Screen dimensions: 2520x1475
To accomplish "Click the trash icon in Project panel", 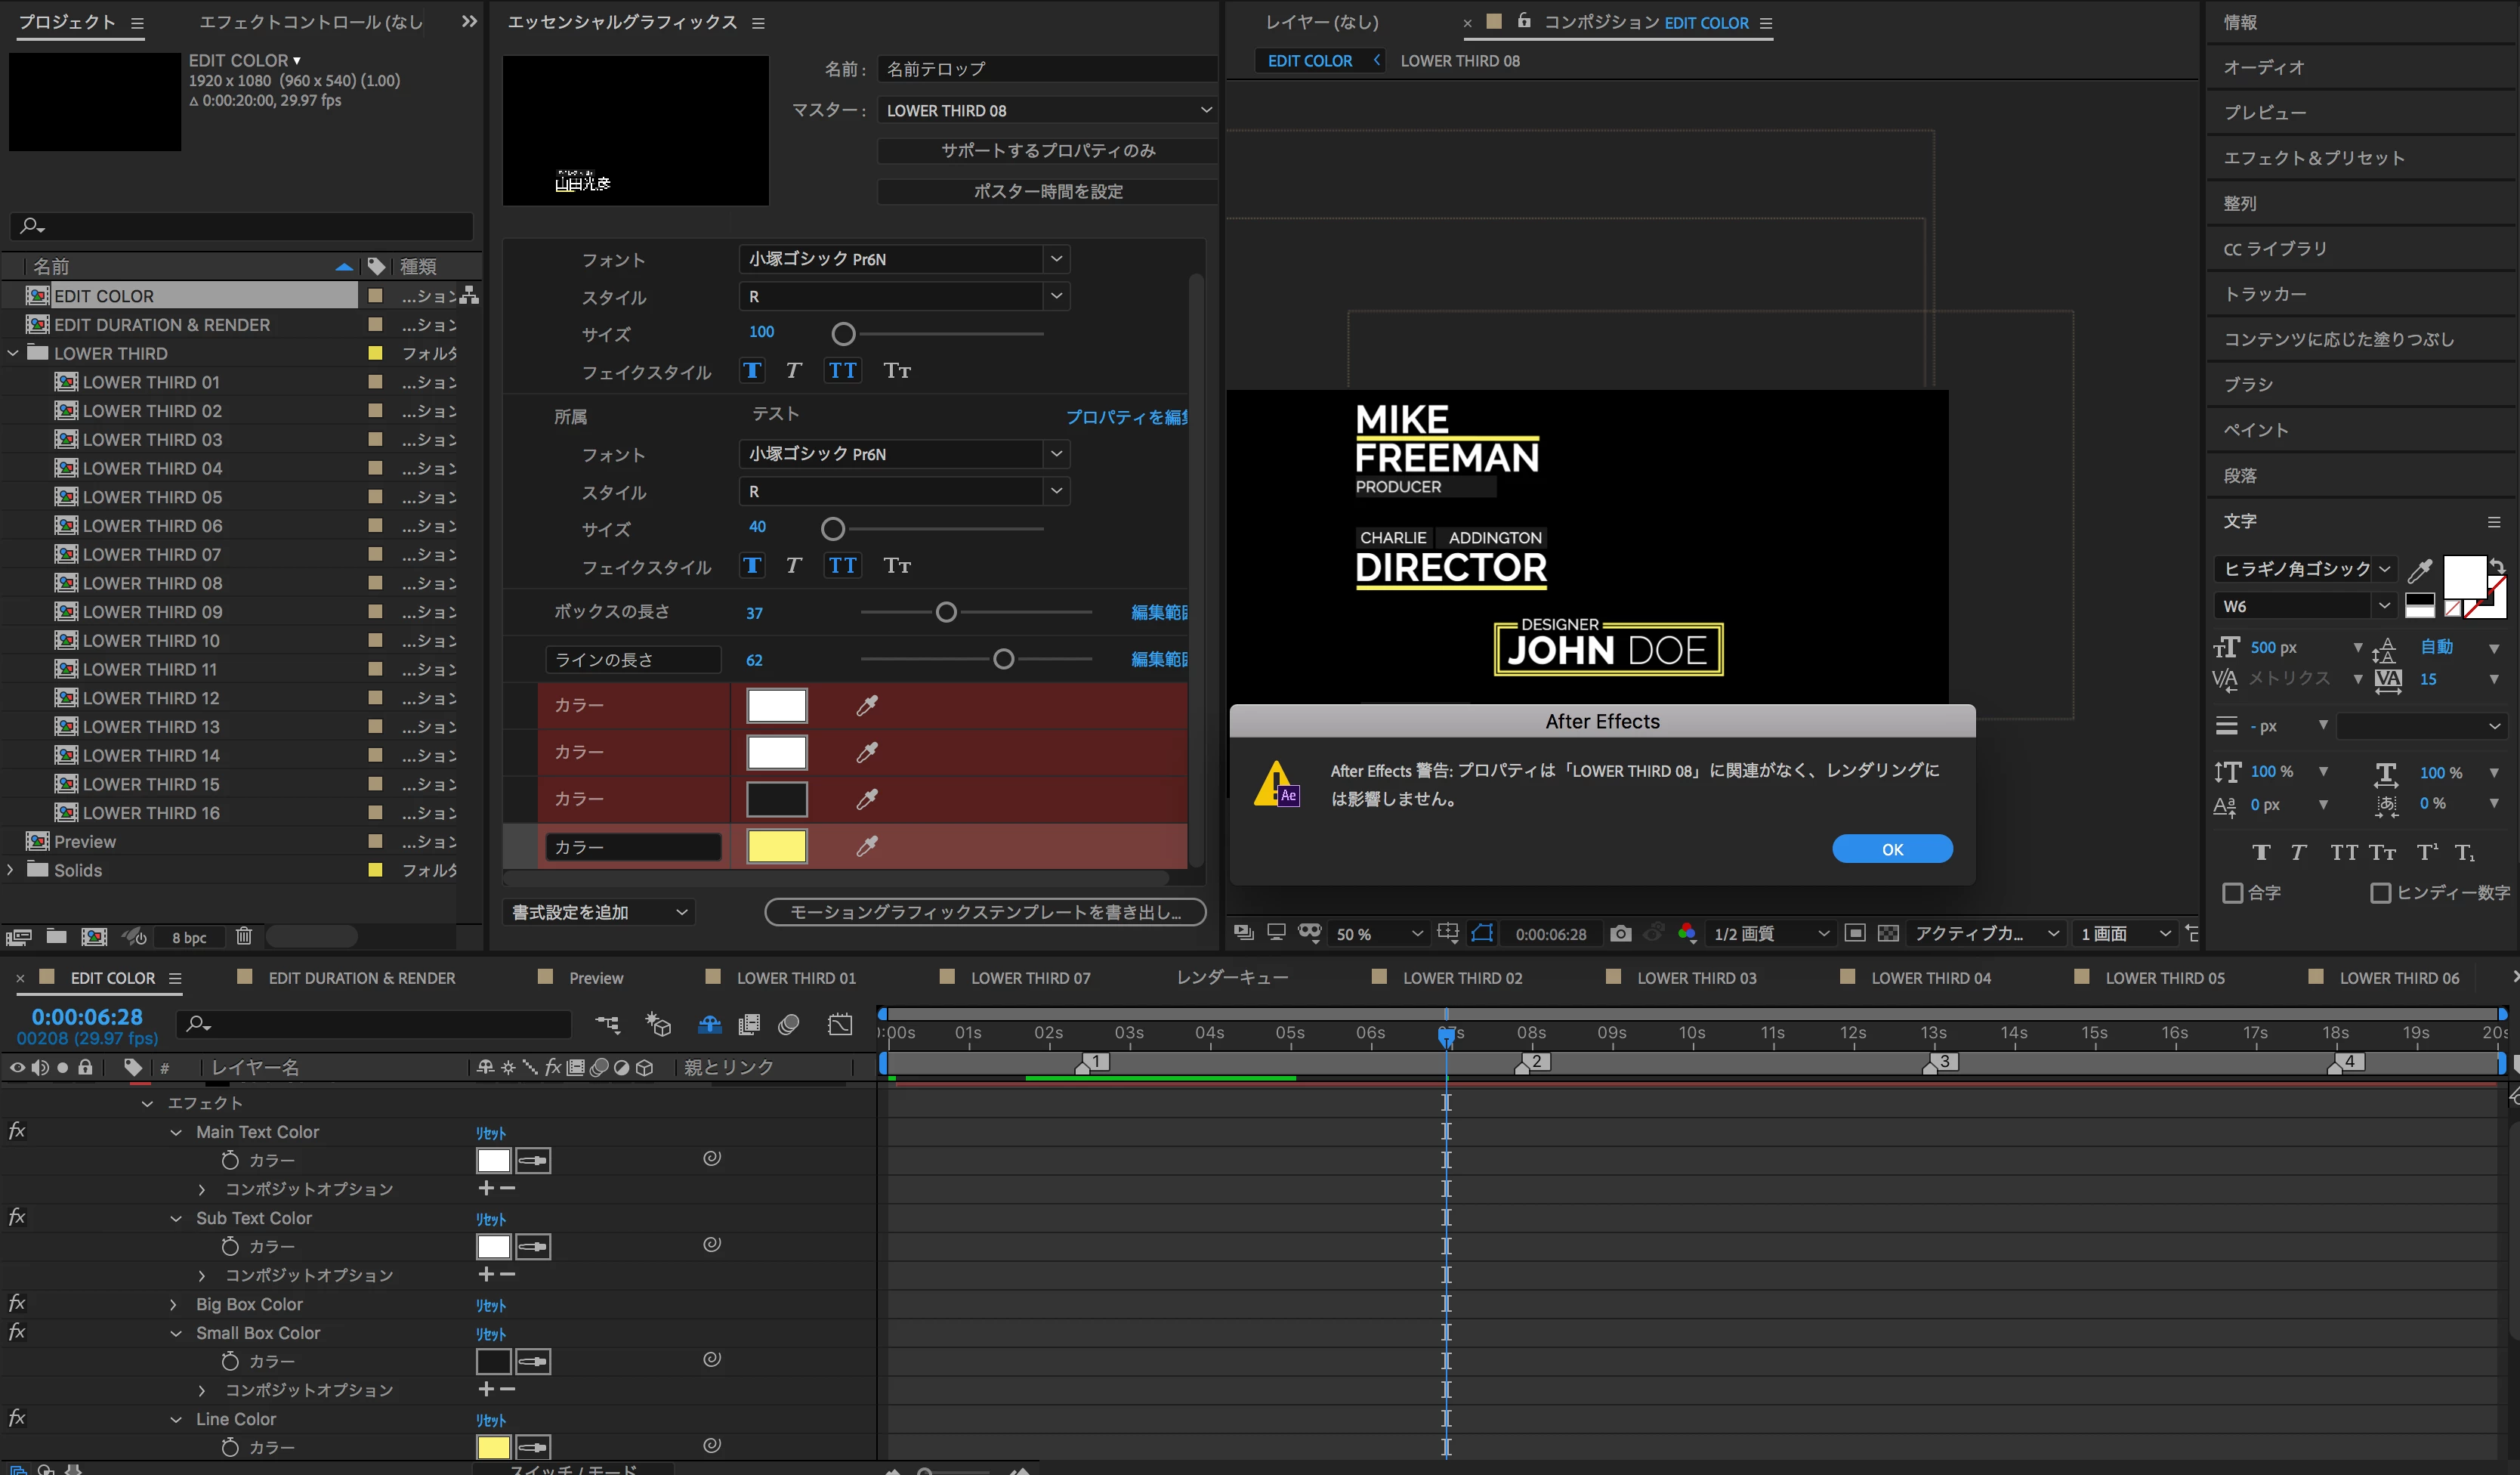I will [244, 936].
